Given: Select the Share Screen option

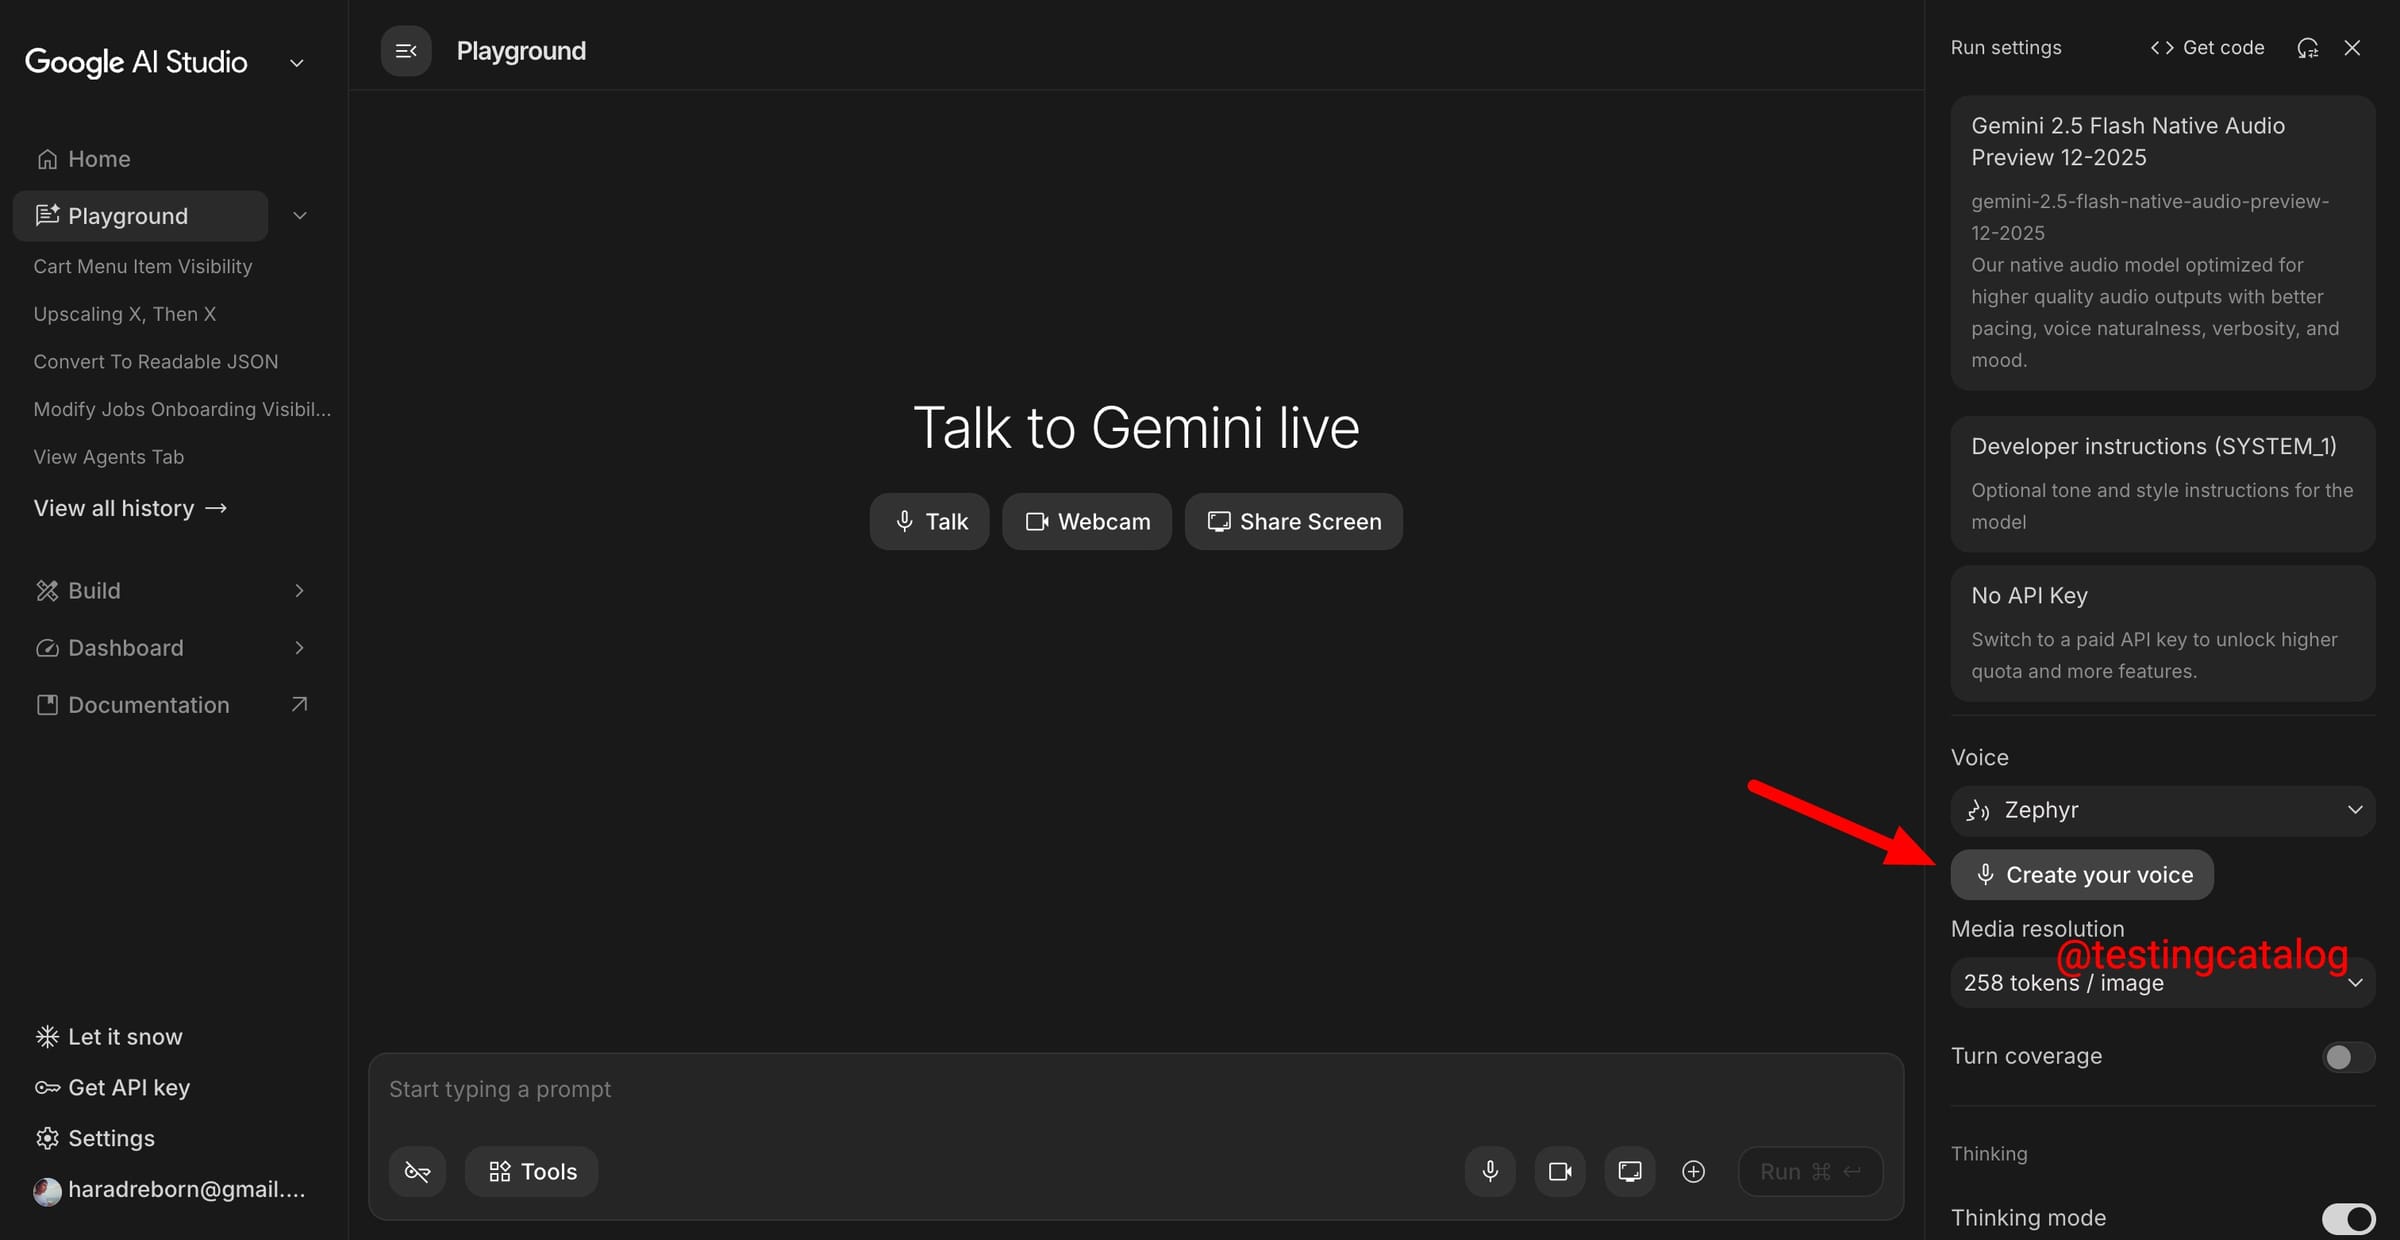Looking at the screenshot, I should pyautogui.click(x=1293, y=521).
